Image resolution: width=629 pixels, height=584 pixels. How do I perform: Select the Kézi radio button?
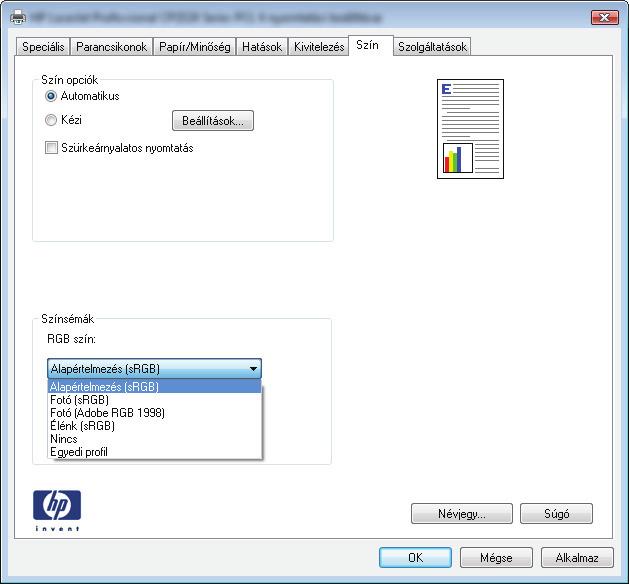[x=51, y=120]
